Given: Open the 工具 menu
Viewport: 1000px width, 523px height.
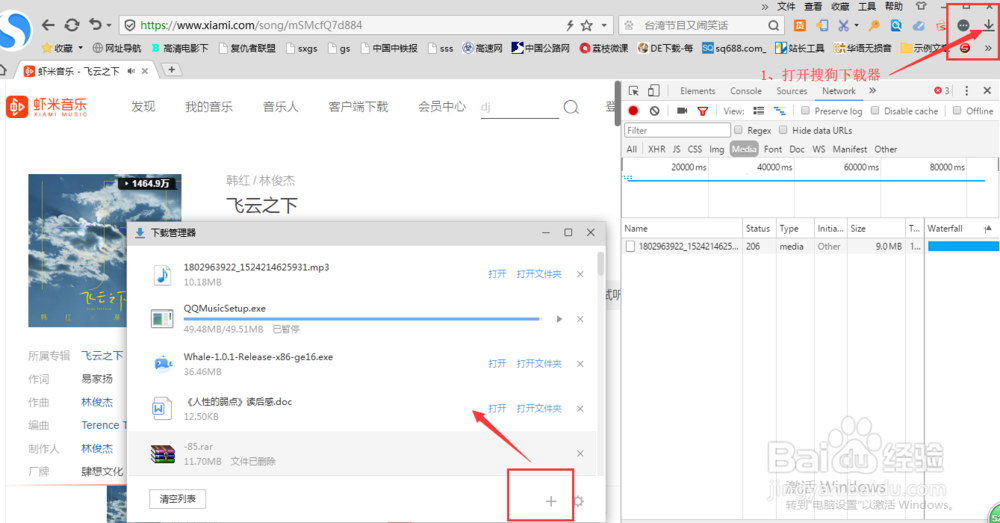Looking at the screenshot, I should click(867, 6).
